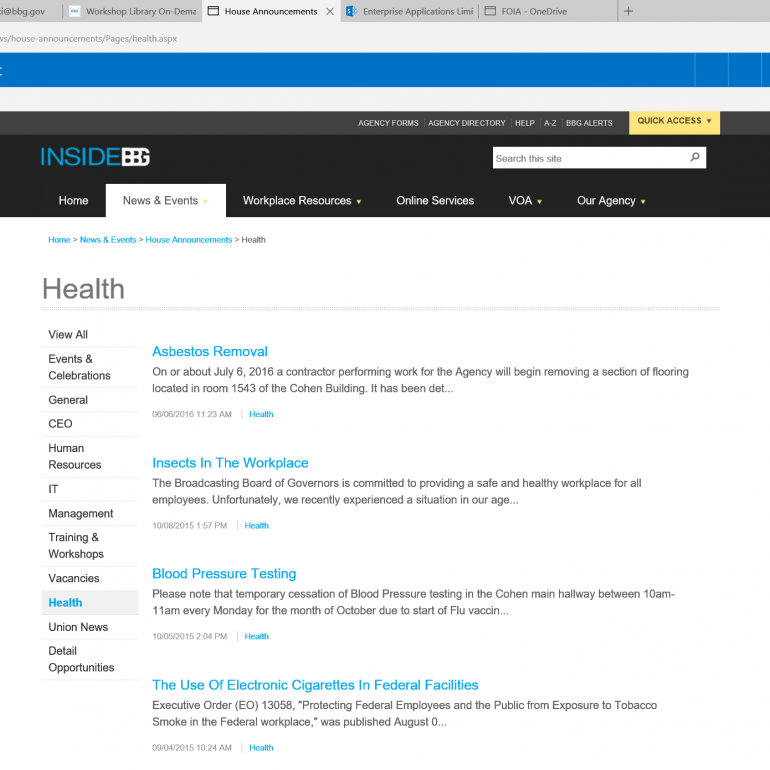Open Insects In The Workplace article
Viewport: 770px width, 770px height.
(230, 463)
